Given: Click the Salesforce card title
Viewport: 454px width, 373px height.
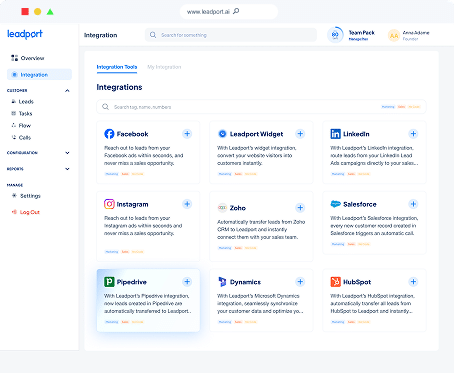Looking at the screenshot, I should click(360, 204).
